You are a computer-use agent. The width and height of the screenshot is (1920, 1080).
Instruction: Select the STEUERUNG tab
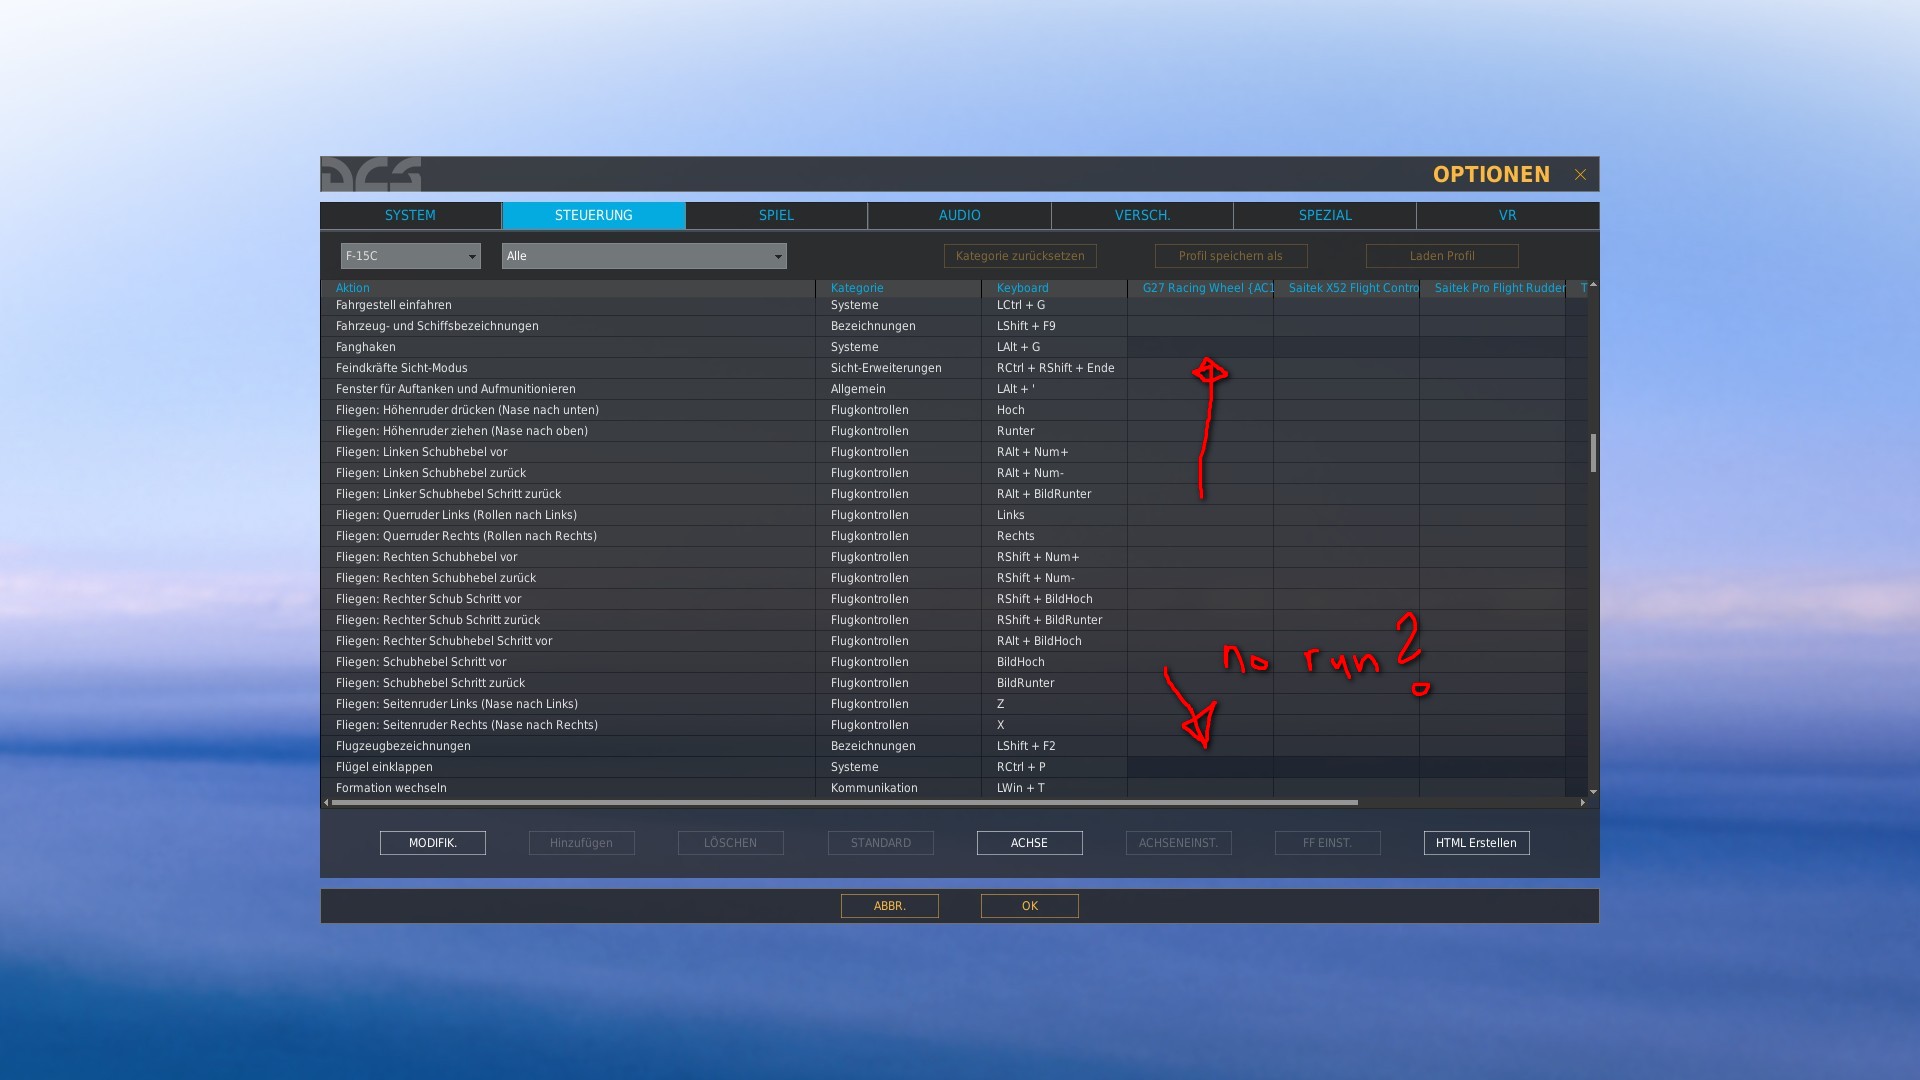pos(594,215)
